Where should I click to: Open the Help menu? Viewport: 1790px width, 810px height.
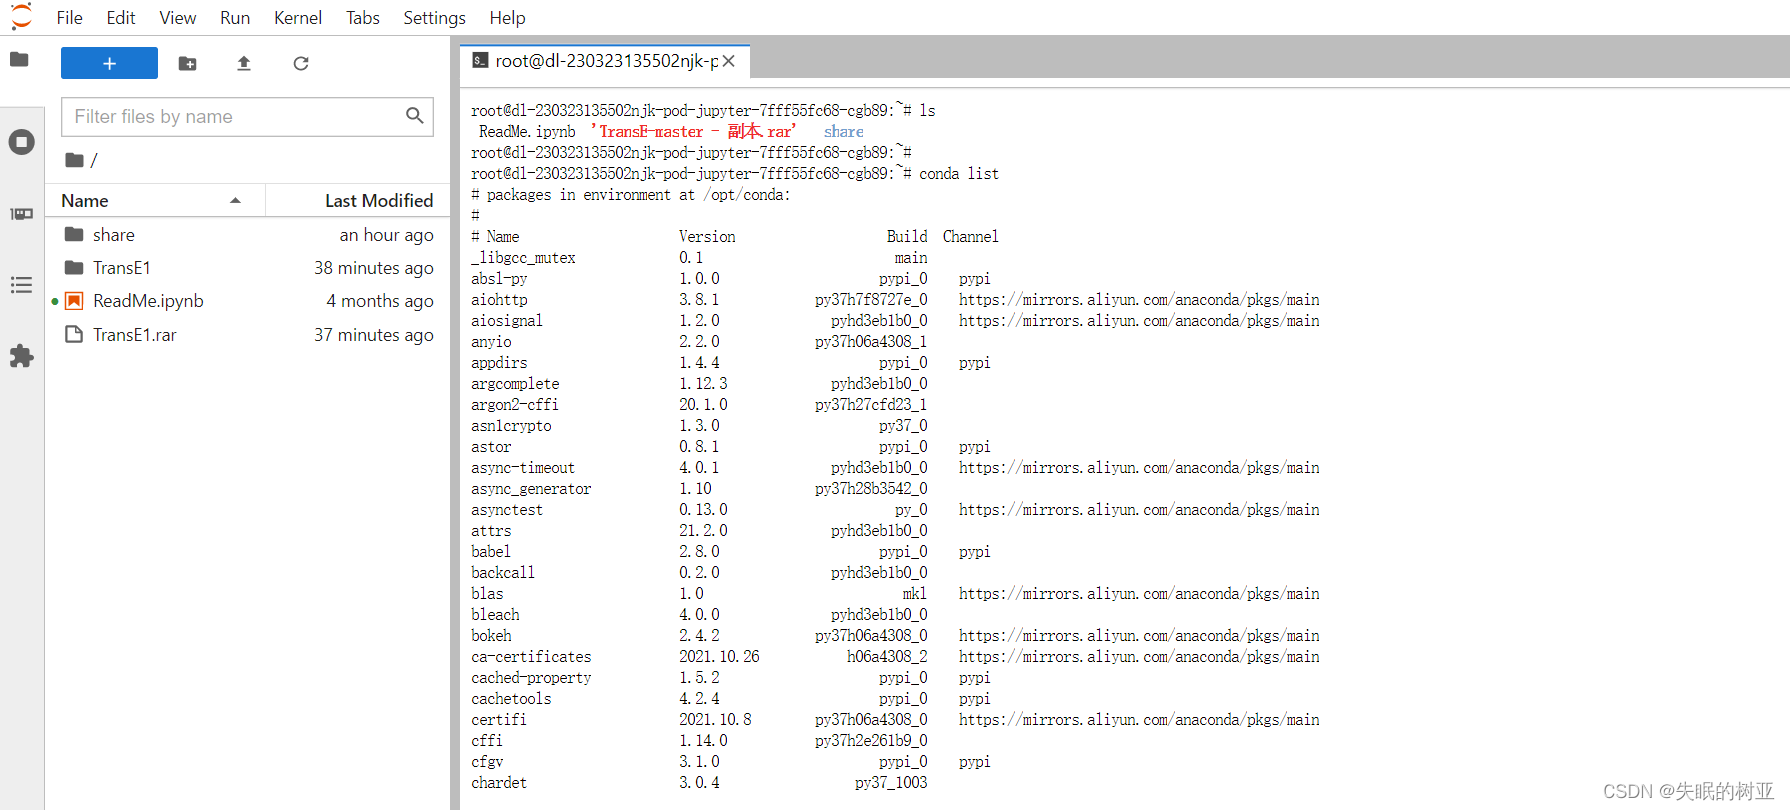(507, 18)
